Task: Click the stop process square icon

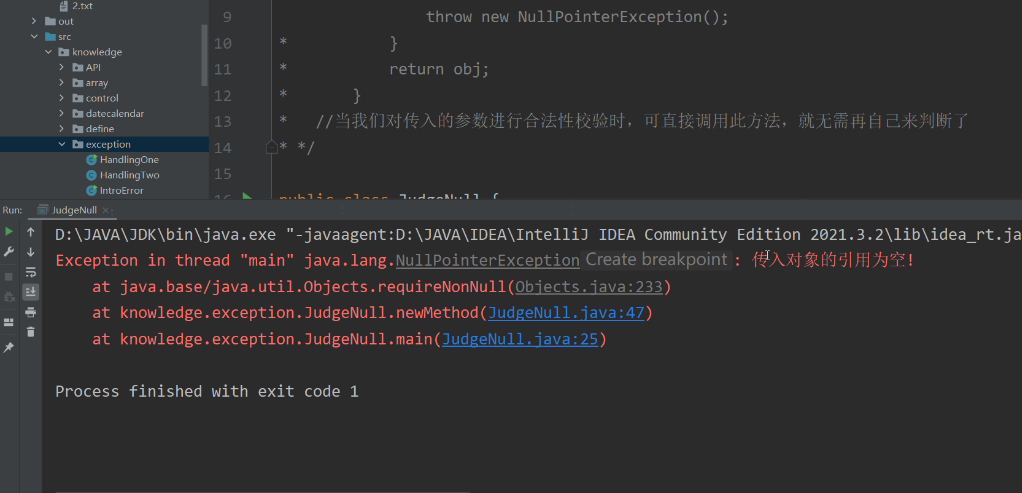Action: [9, 276]
